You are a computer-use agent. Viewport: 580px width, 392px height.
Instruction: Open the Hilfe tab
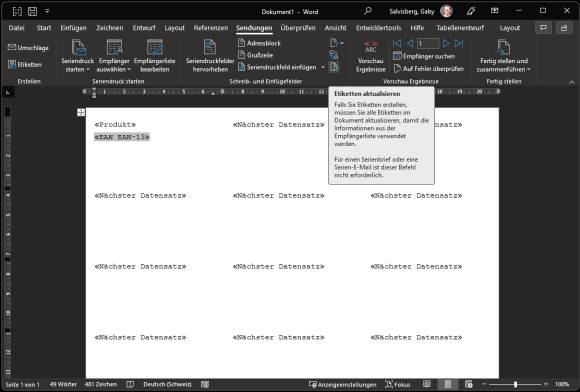(x=417, y=28)
